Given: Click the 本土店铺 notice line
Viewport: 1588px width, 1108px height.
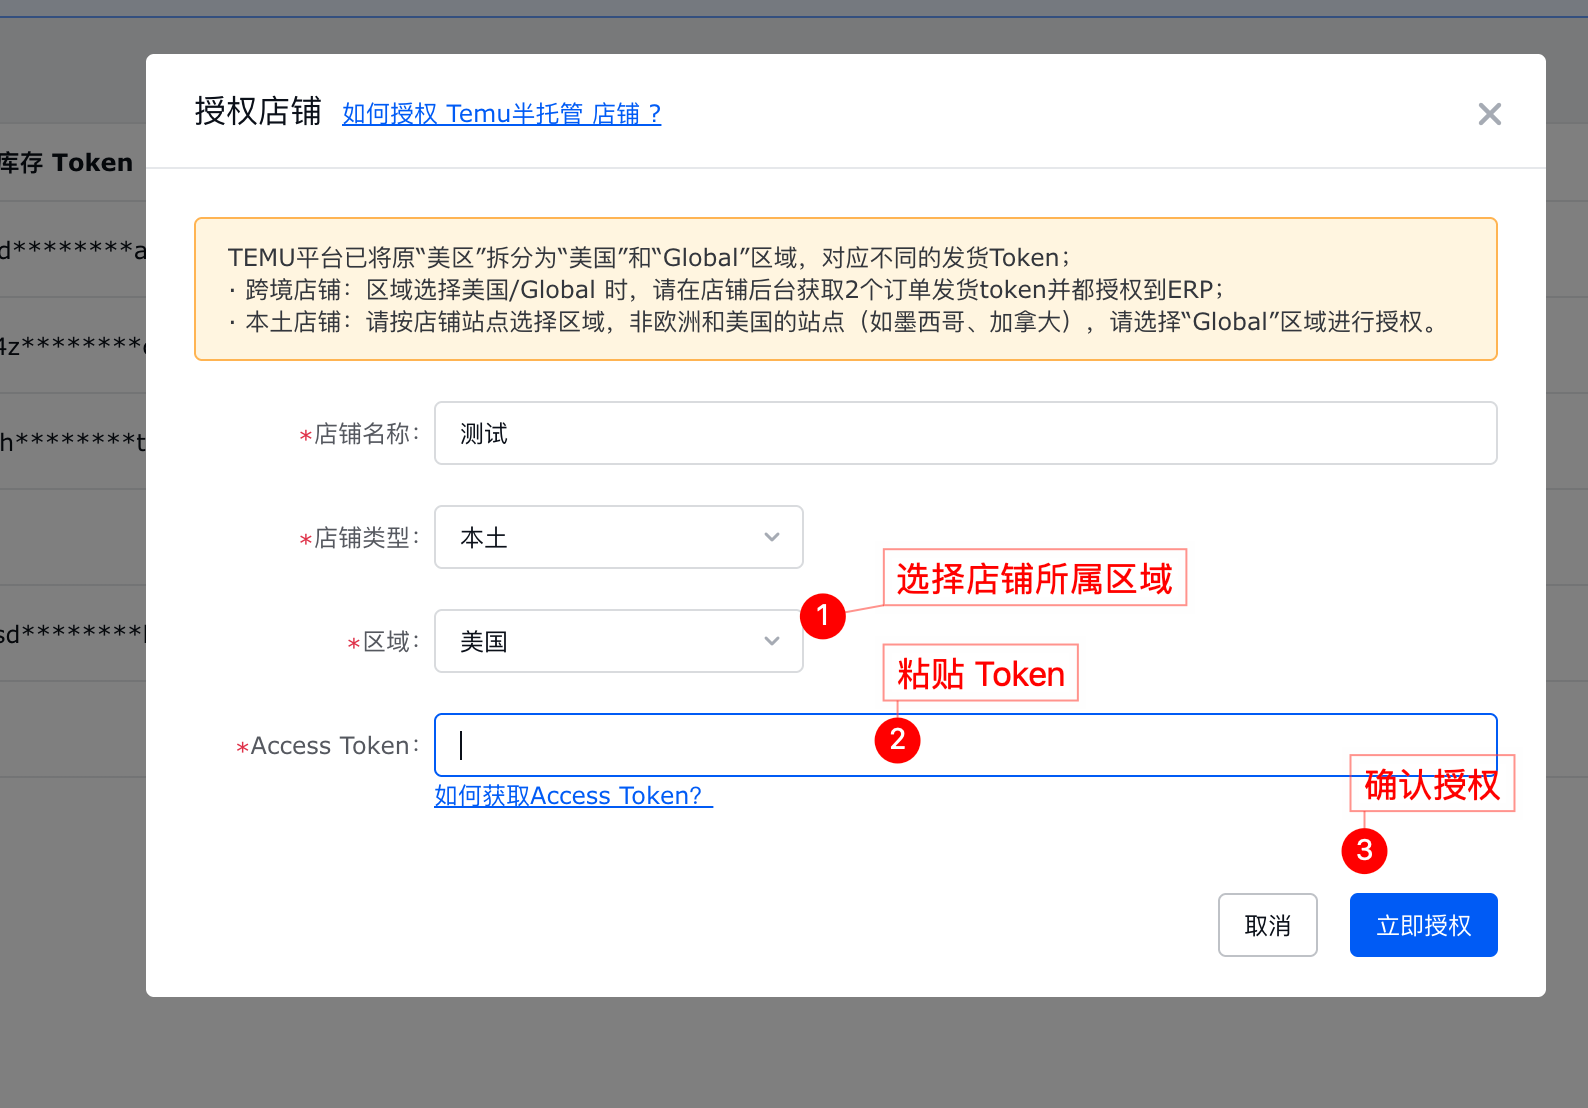Looking at the screenshot, I should [835, 322].
